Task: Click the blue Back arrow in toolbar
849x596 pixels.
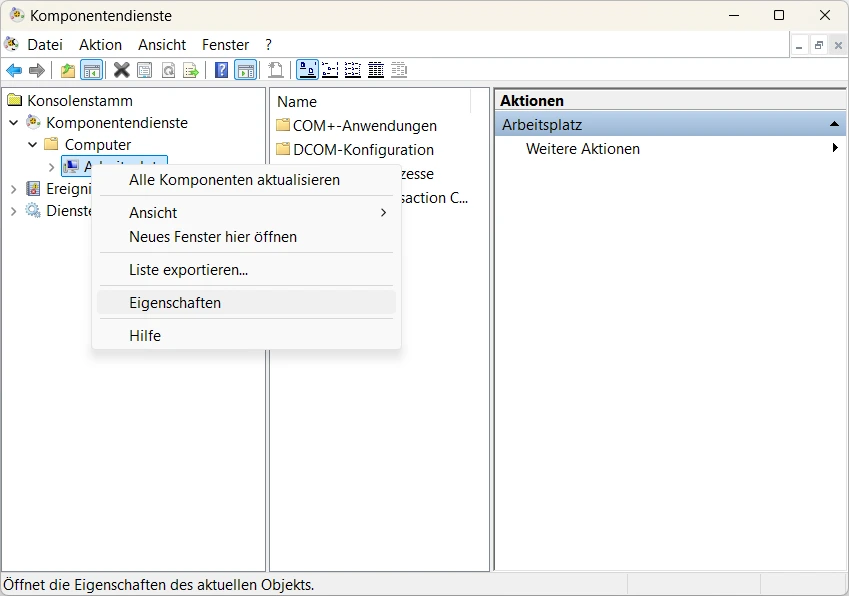Action: (14, 70)
